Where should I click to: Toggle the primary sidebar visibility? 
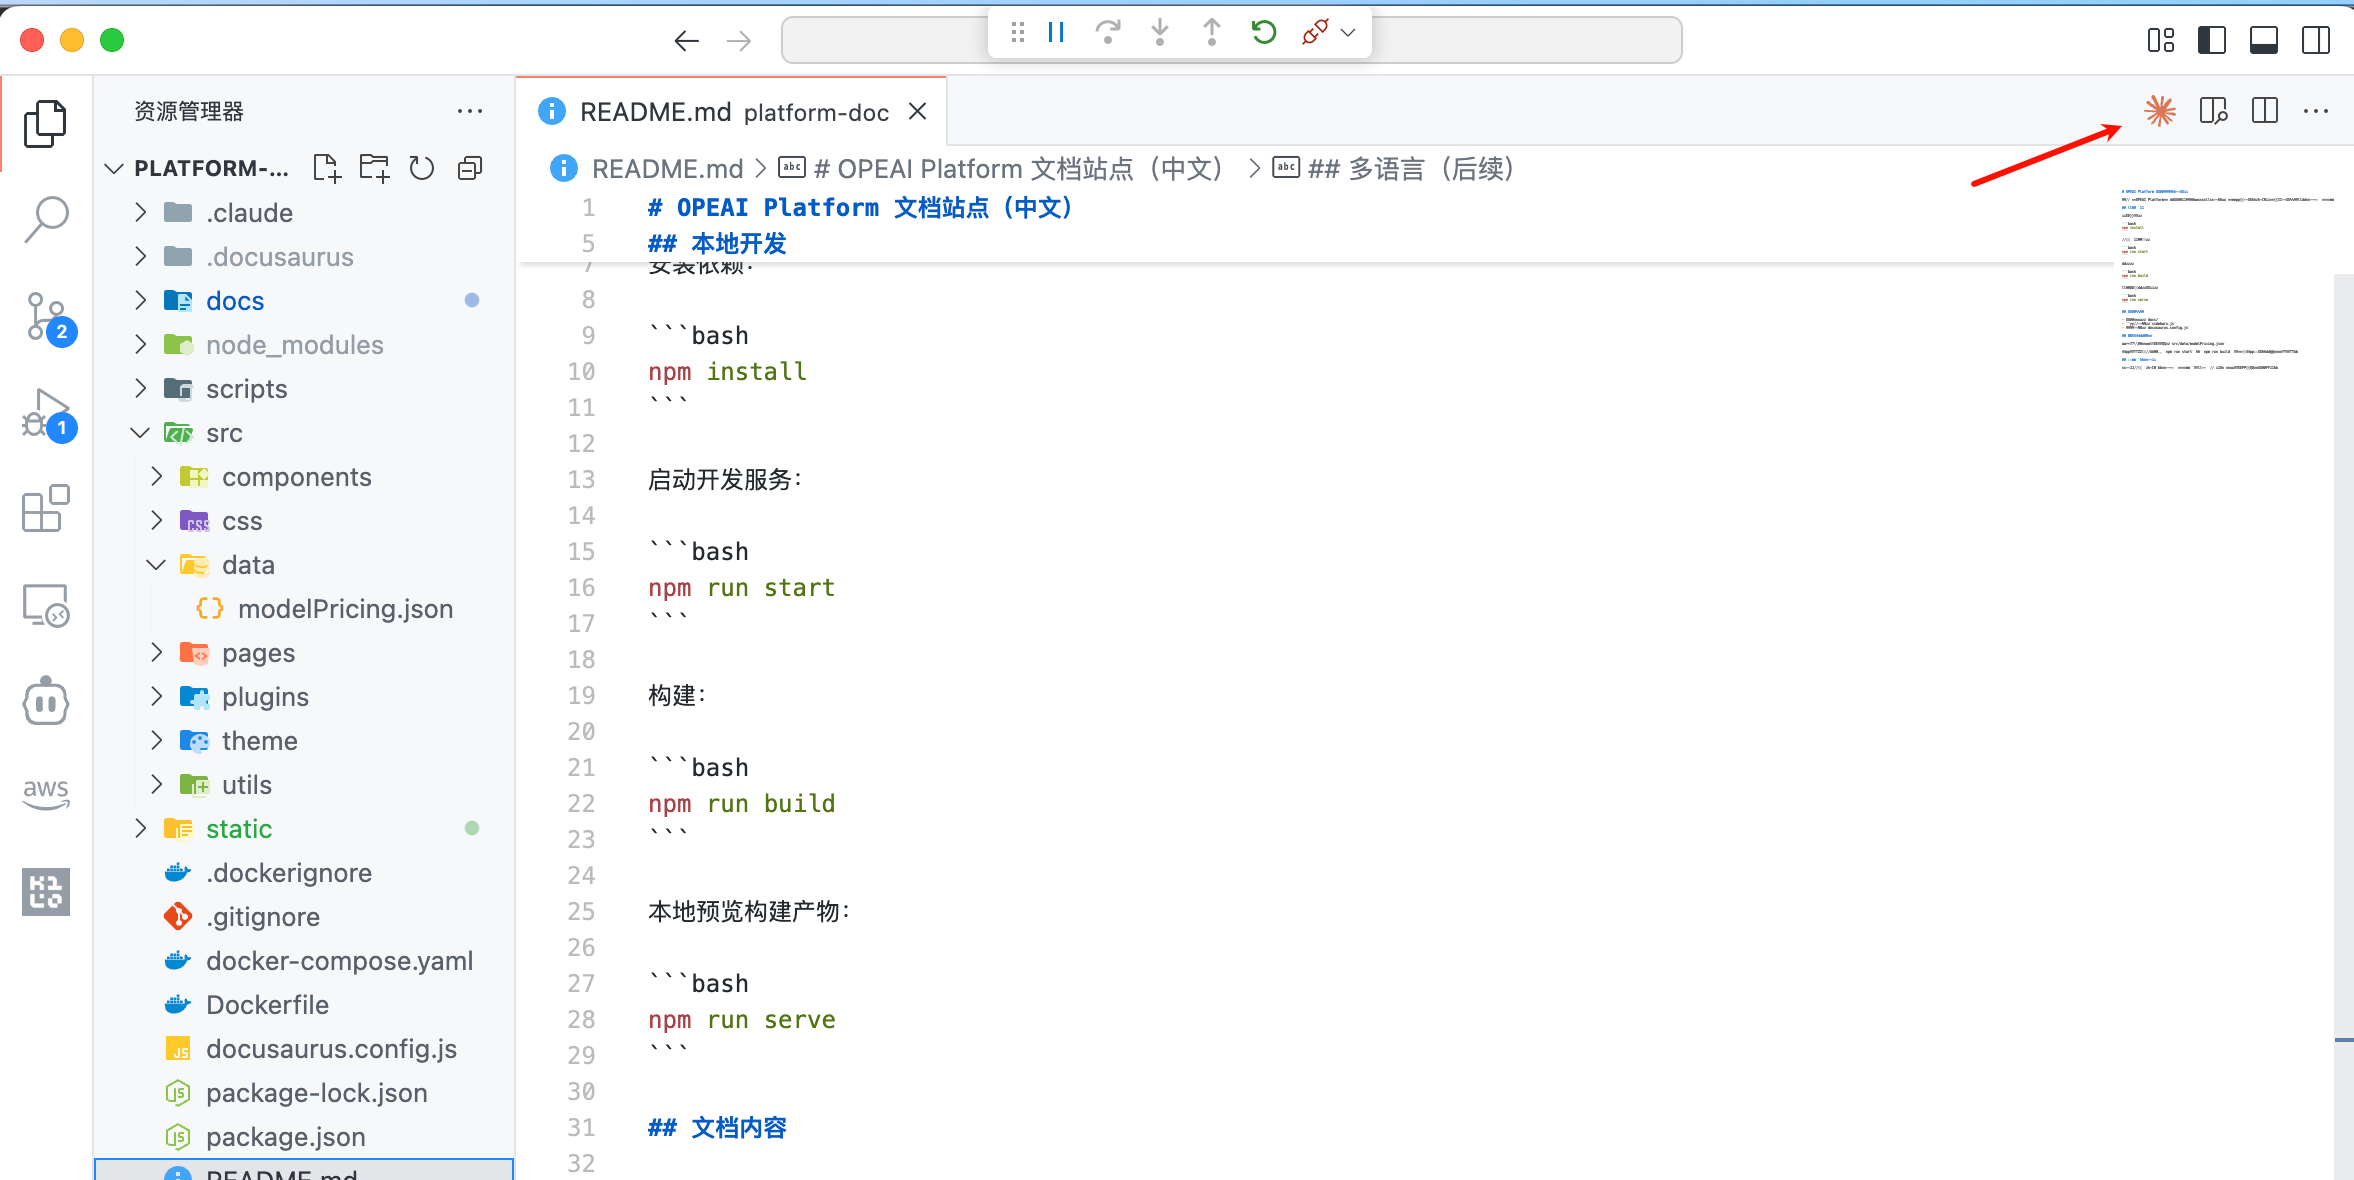click(2212, 40)
